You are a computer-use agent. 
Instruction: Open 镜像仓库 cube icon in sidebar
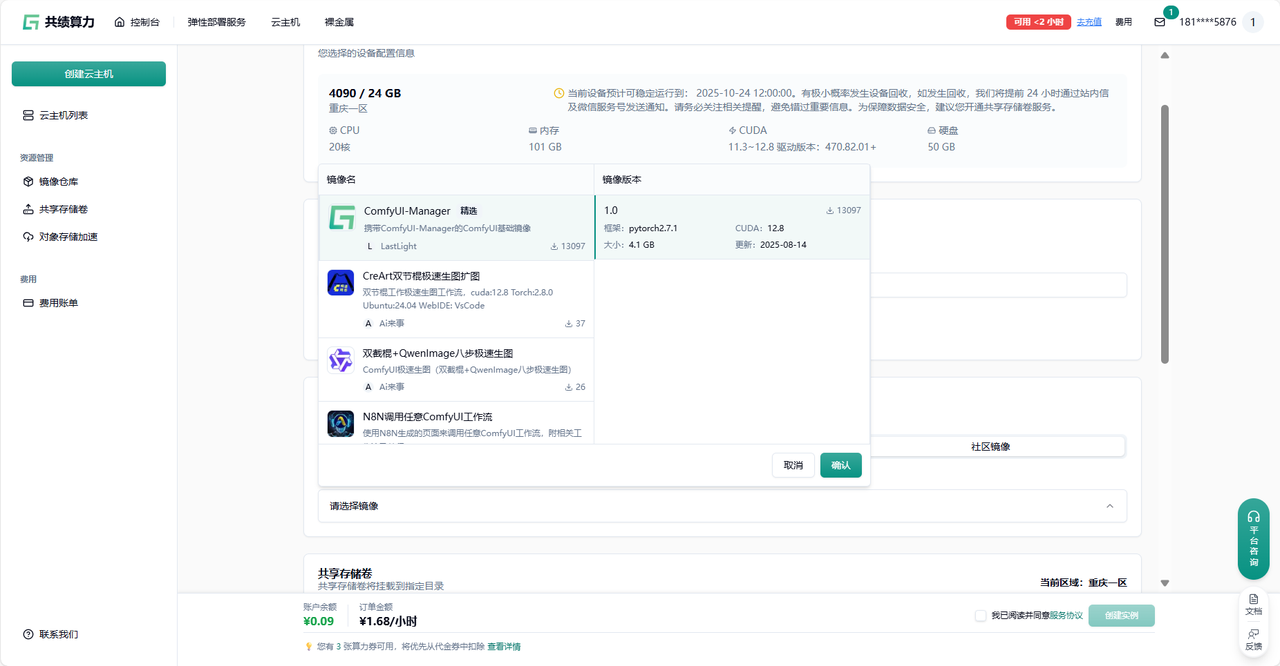coord(28,182)
